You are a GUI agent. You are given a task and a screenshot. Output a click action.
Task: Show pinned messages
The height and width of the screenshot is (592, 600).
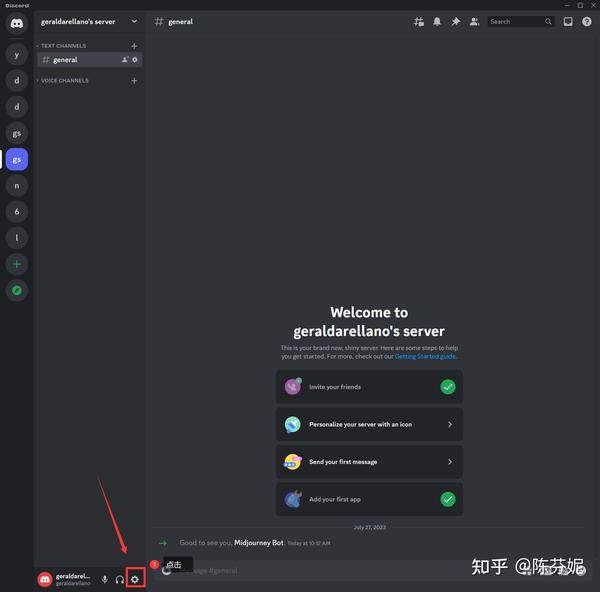click(x=455, y=21)
